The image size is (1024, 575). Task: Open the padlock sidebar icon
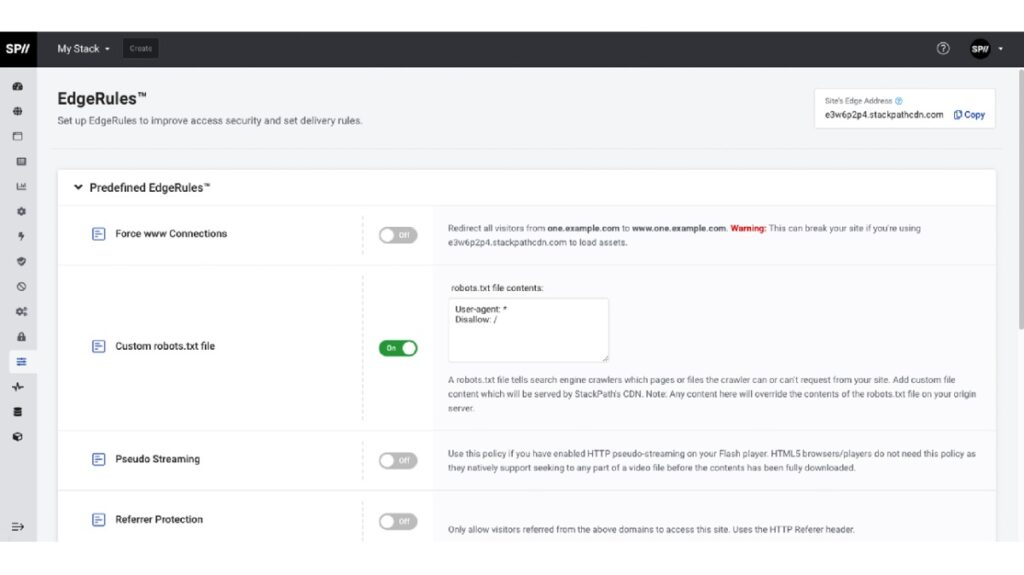pyautogui.click(x=21, y=337)
